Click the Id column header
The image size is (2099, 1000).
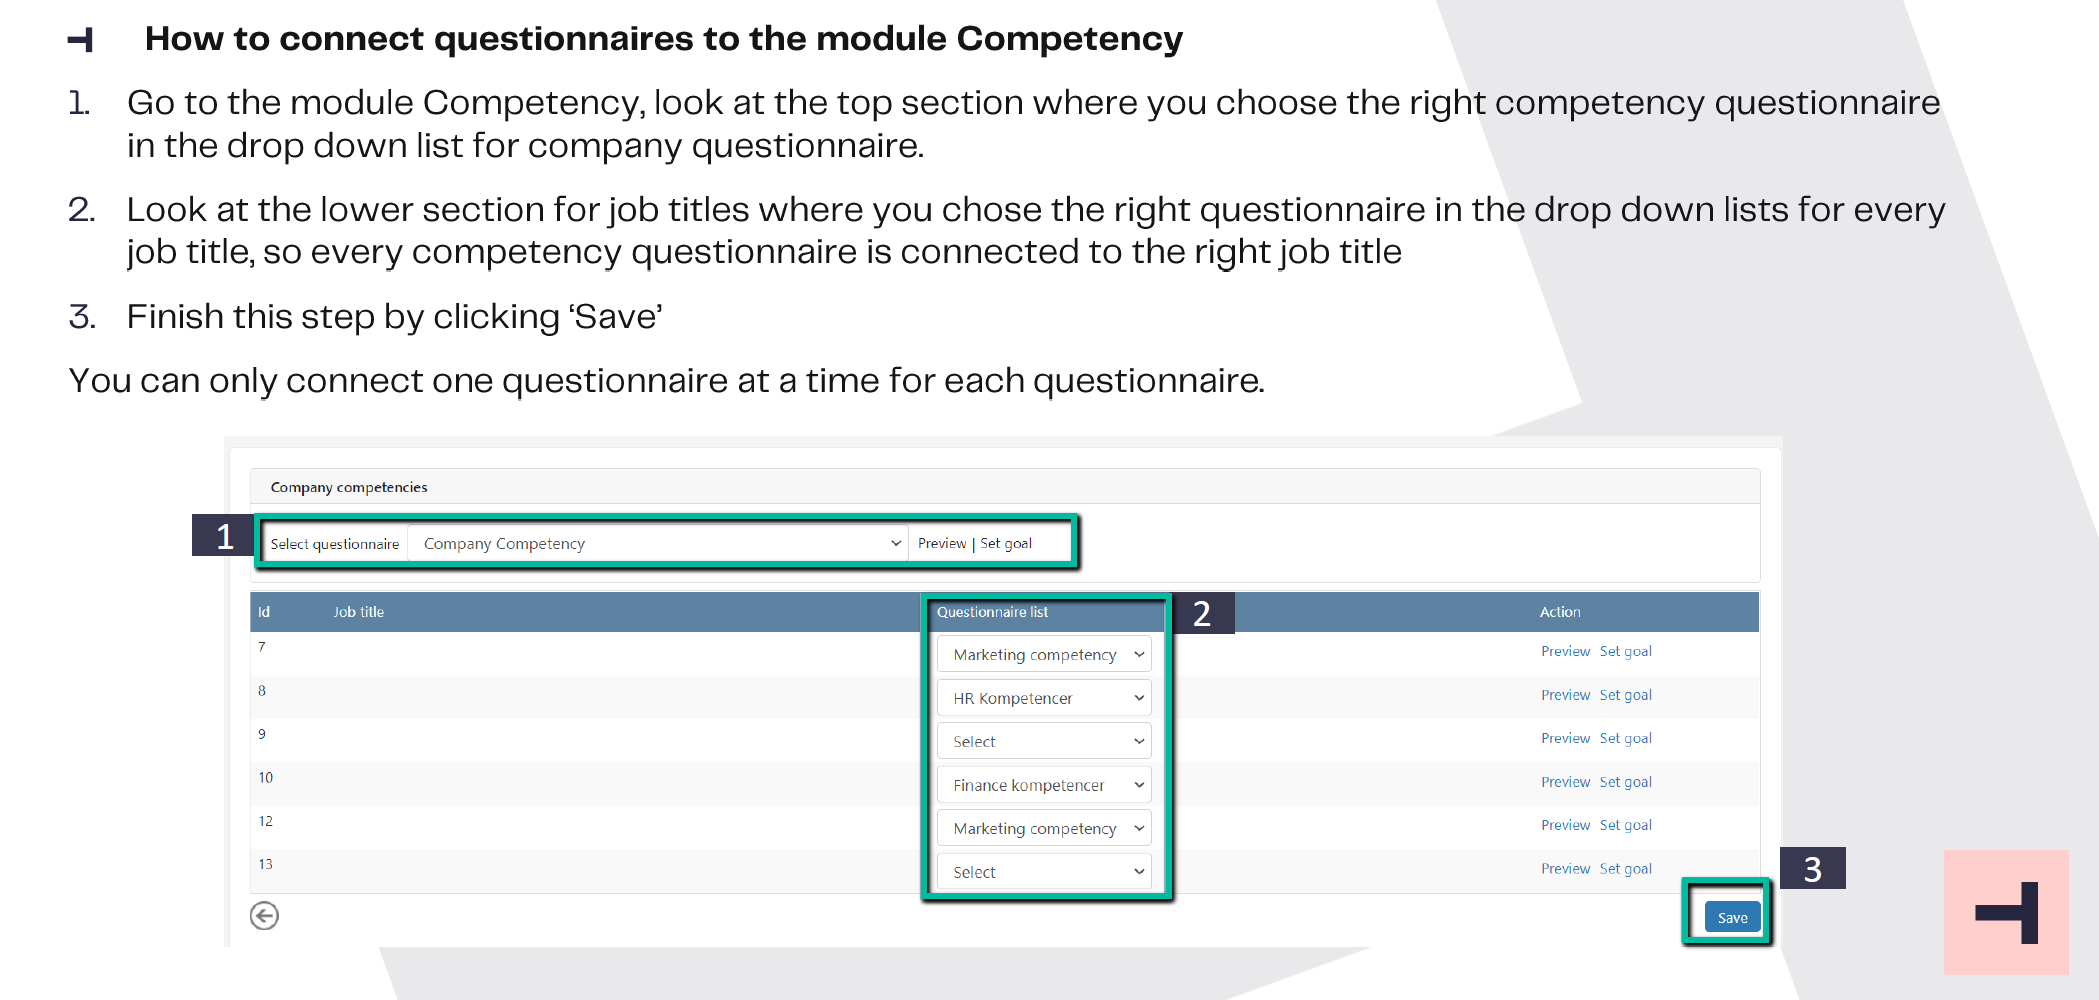(264, 612)
